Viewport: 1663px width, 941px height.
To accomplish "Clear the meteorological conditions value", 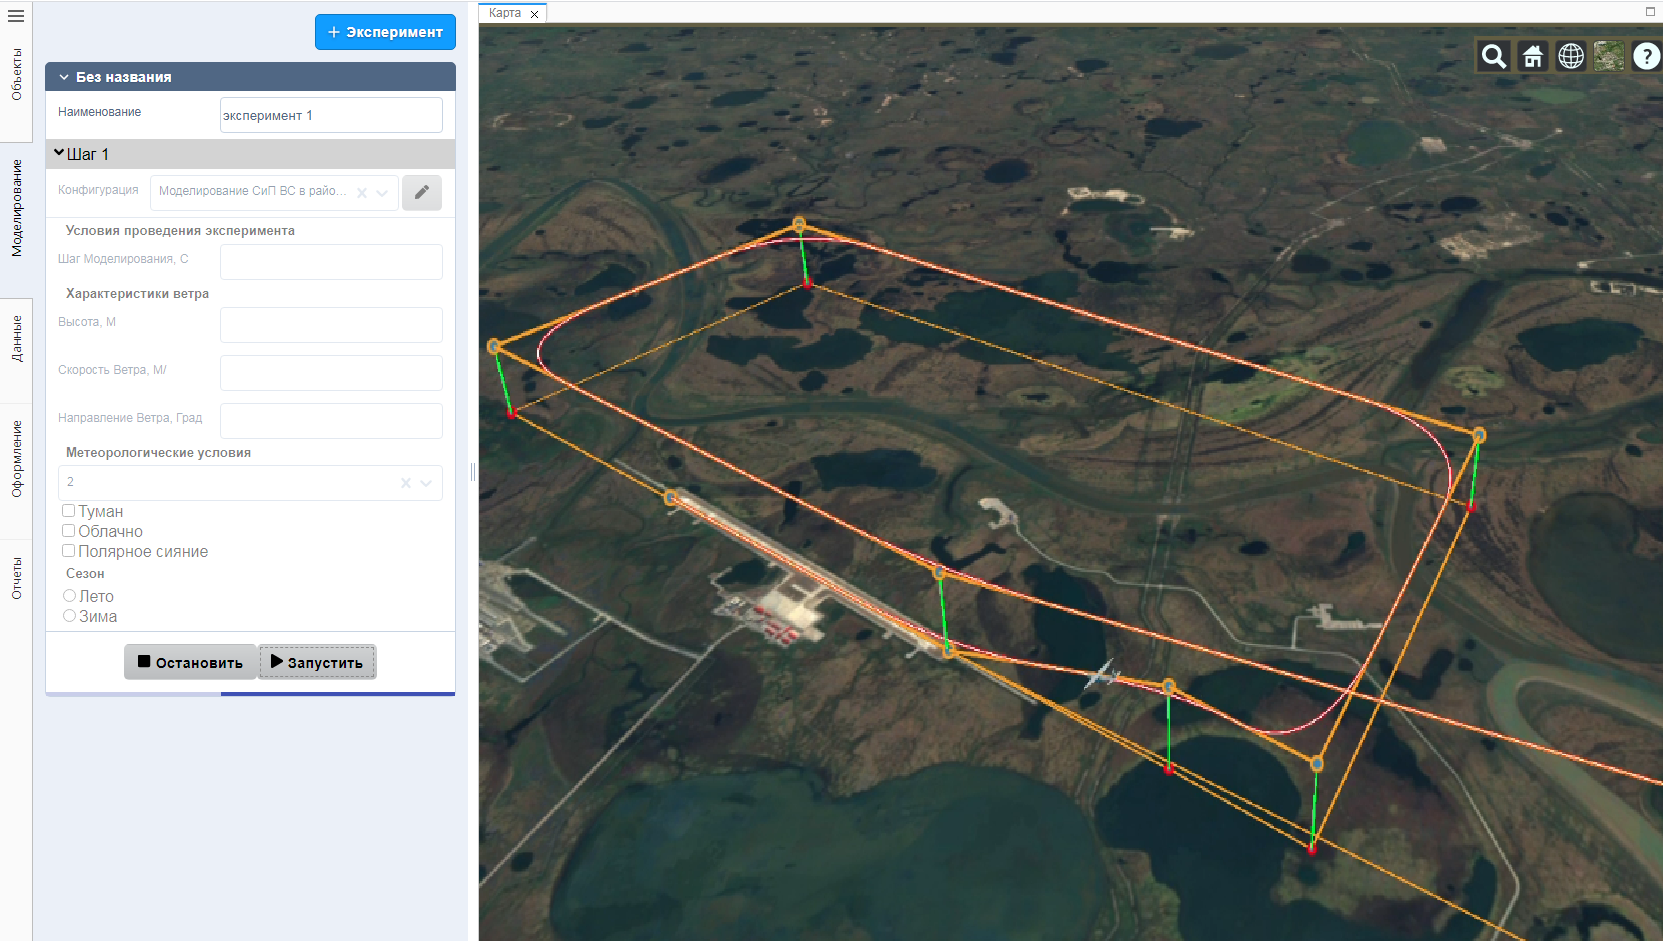I will (x=406, y=483).
